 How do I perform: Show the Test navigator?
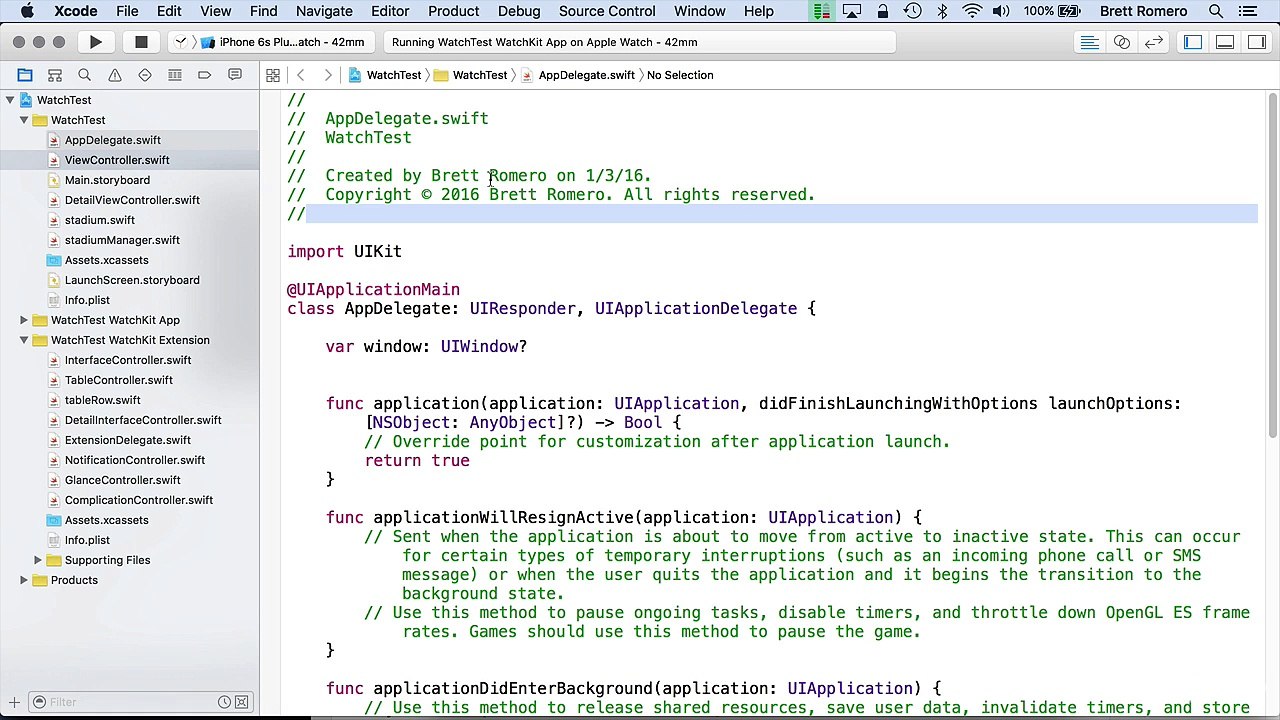pos(145,75)
